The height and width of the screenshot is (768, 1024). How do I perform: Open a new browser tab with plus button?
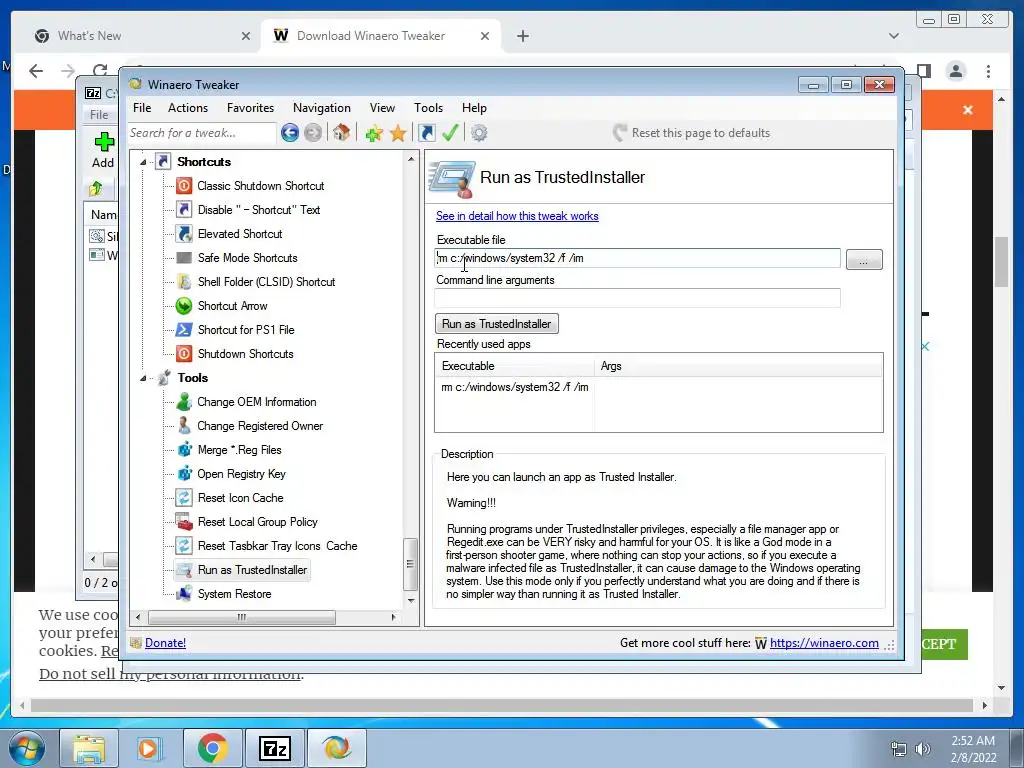pyautogui.click(x=522, y=36)
